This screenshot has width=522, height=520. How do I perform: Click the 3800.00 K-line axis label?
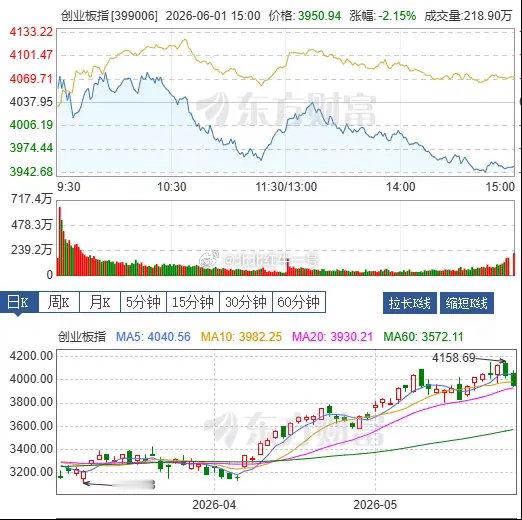(31, 403)
